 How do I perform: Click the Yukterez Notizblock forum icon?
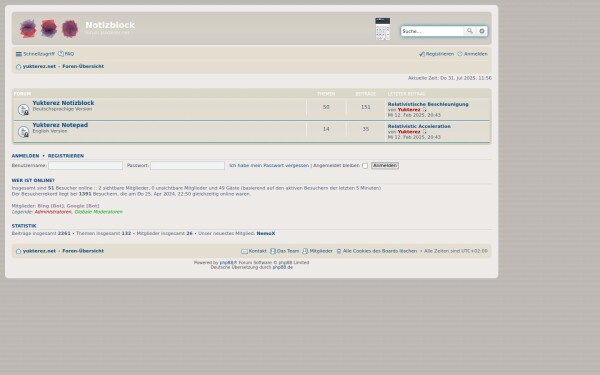(23, 109)
